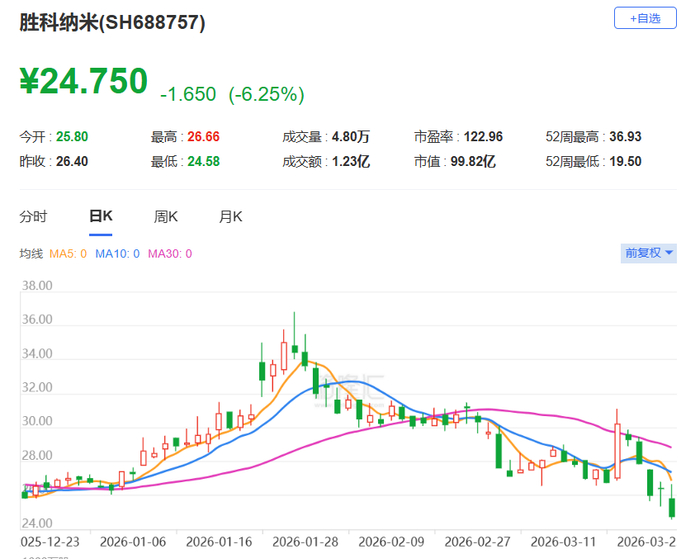
Task: Click the 32.00 price axis label
Action: 37,387
